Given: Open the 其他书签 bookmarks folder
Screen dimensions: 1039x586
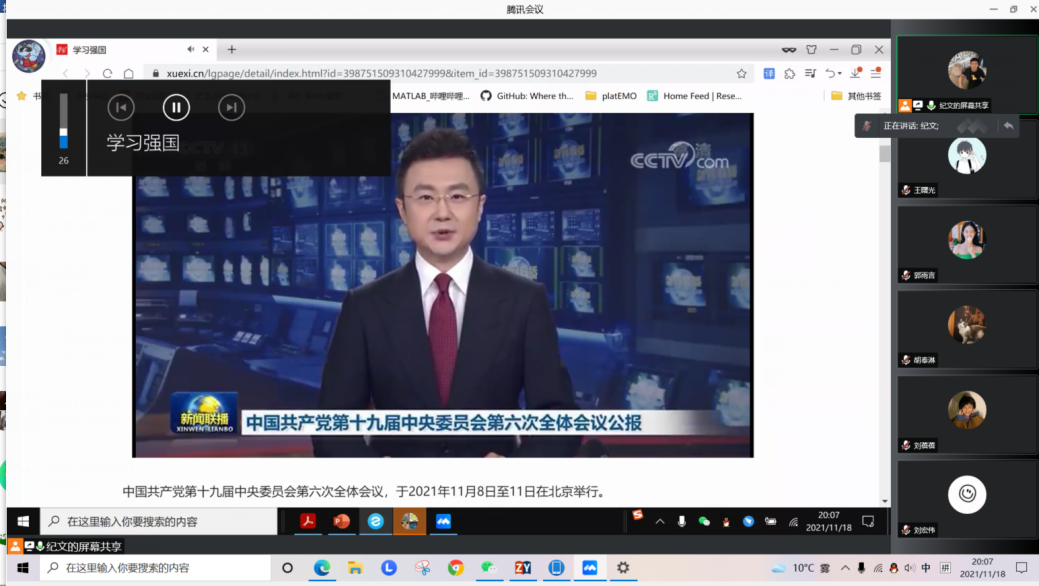Looking at the screenshot, I should click(x=857, y=96).
